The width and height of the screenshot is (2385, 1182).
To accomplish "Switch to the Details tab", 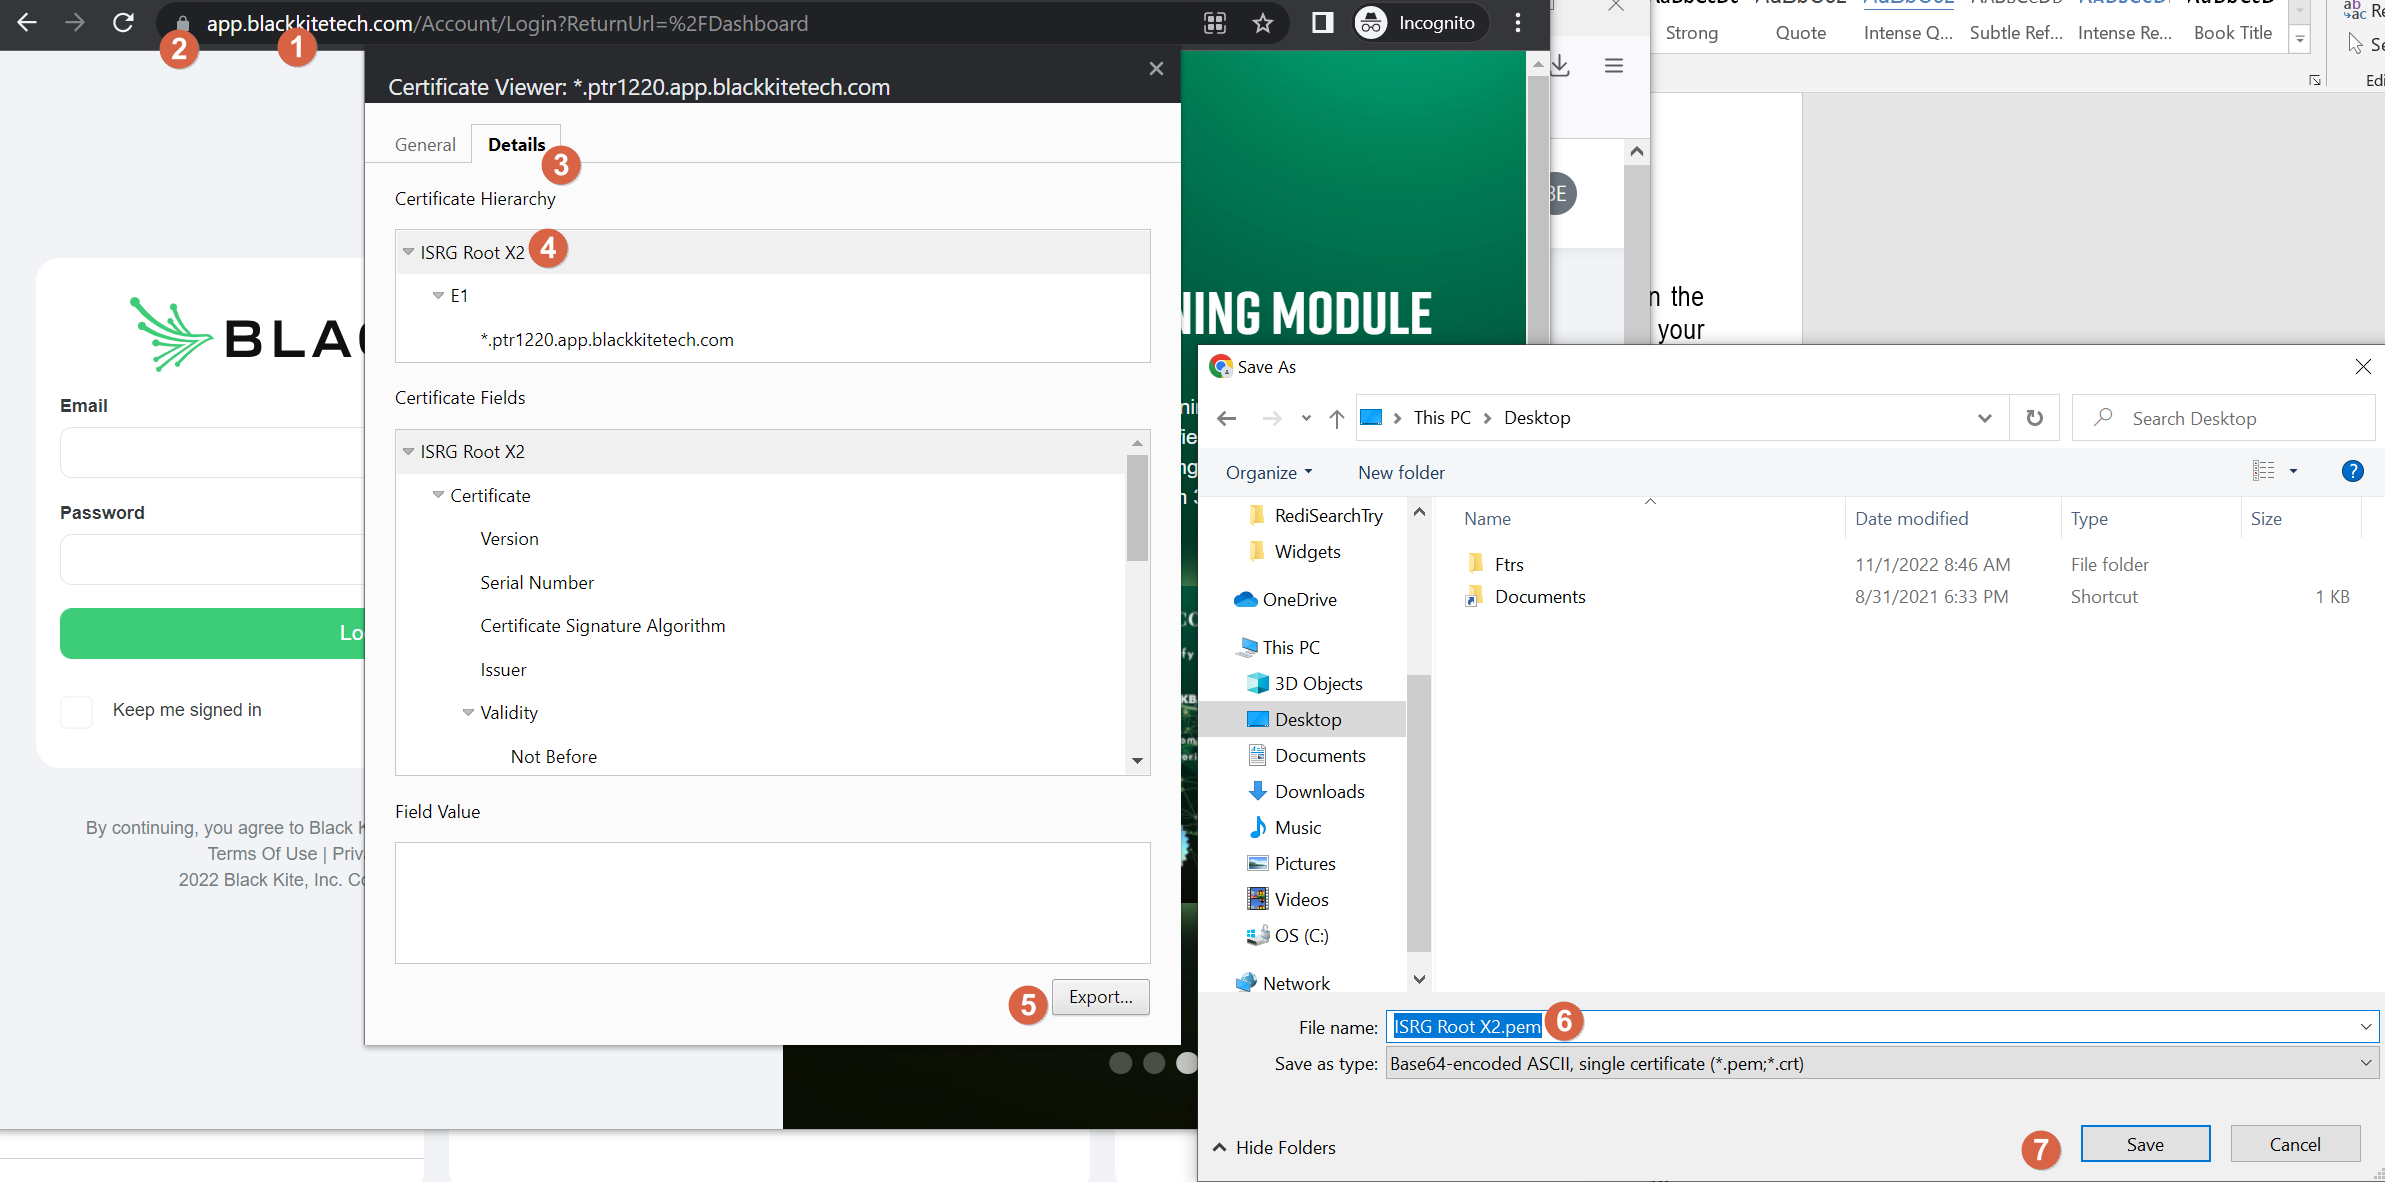I will pyautogui.click(x=516, y=145).
